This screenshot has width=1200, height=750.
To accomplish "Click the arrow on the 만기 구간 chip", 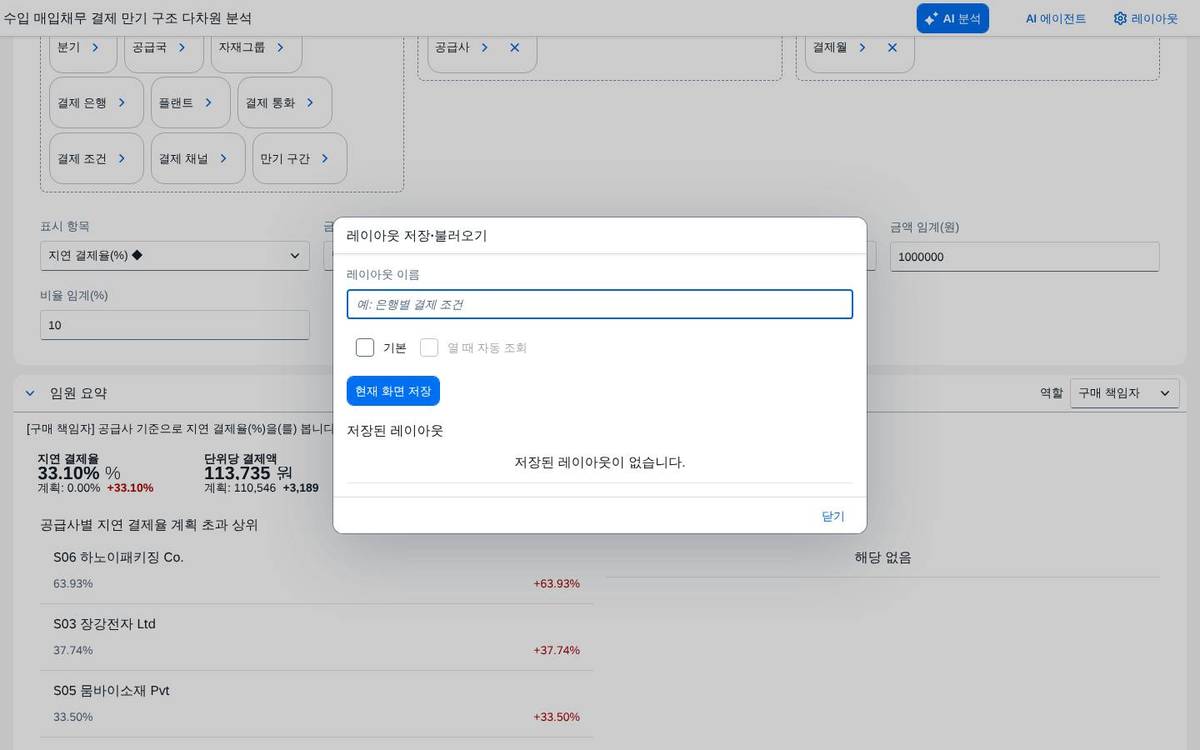I will coord(325,158).
